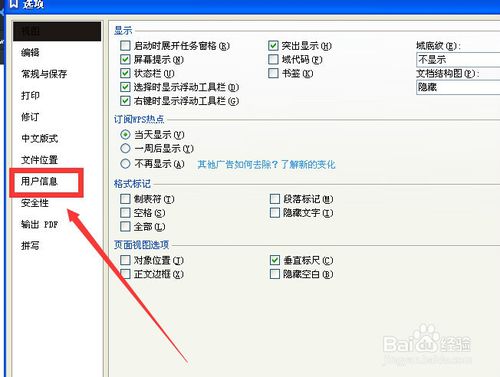Open the 域底纹 dropdown showing 不显示
The height and width of the screenshot is (377, 500).
tap(458, 60)
